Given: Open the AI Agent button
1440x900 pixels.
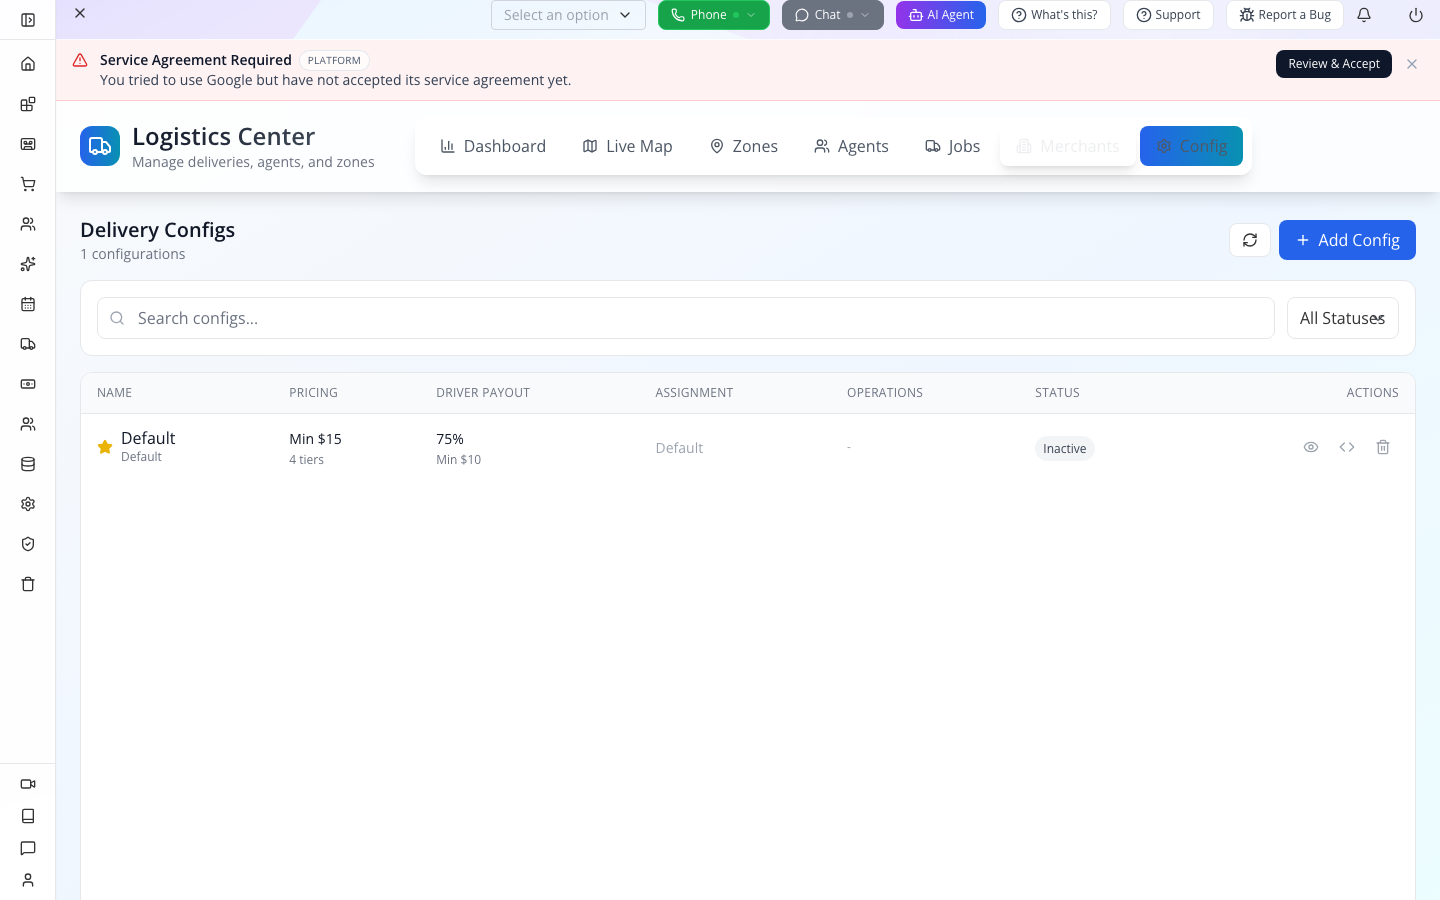Looking at the screenshot, I should pyautogui.click(x=941, y=15).
